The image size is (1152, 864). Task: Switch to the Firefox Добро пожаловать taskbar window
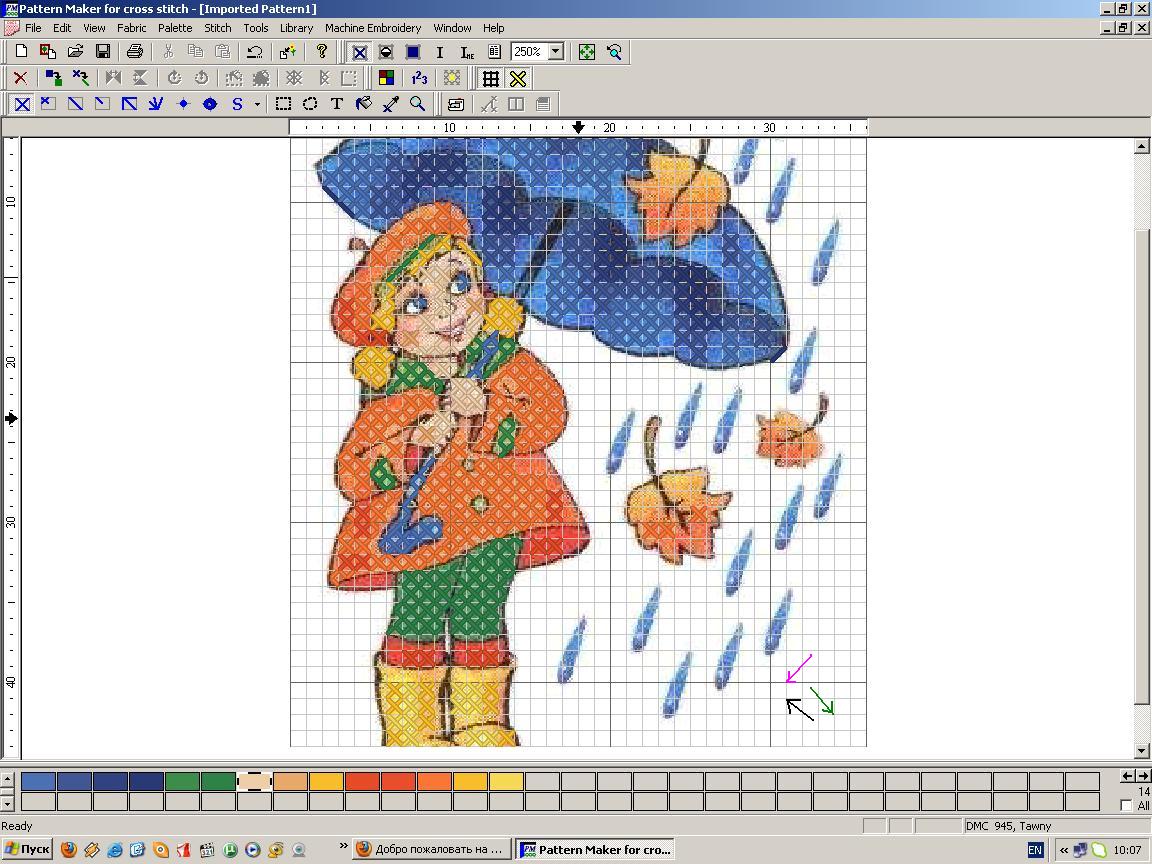(431, 849)
